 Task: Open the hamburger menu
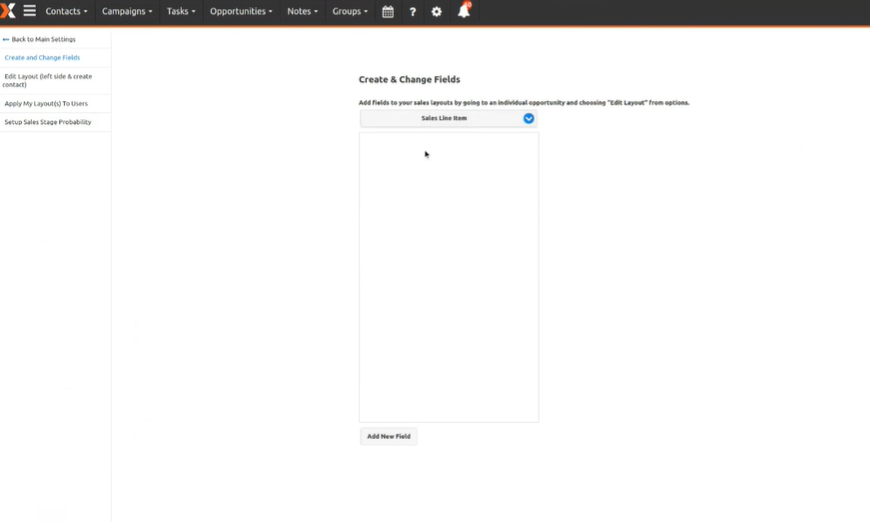point(30,11)
